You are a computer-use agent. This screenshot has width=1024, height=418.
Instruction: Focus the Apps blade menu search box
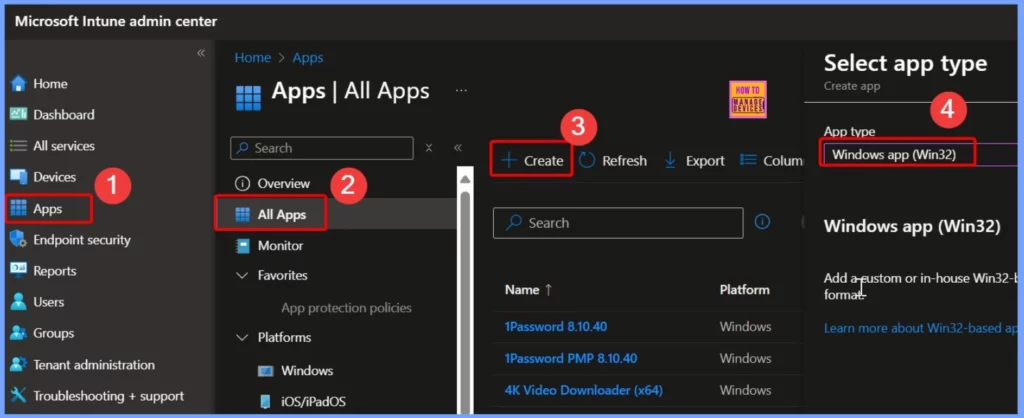tap(322, 148)
